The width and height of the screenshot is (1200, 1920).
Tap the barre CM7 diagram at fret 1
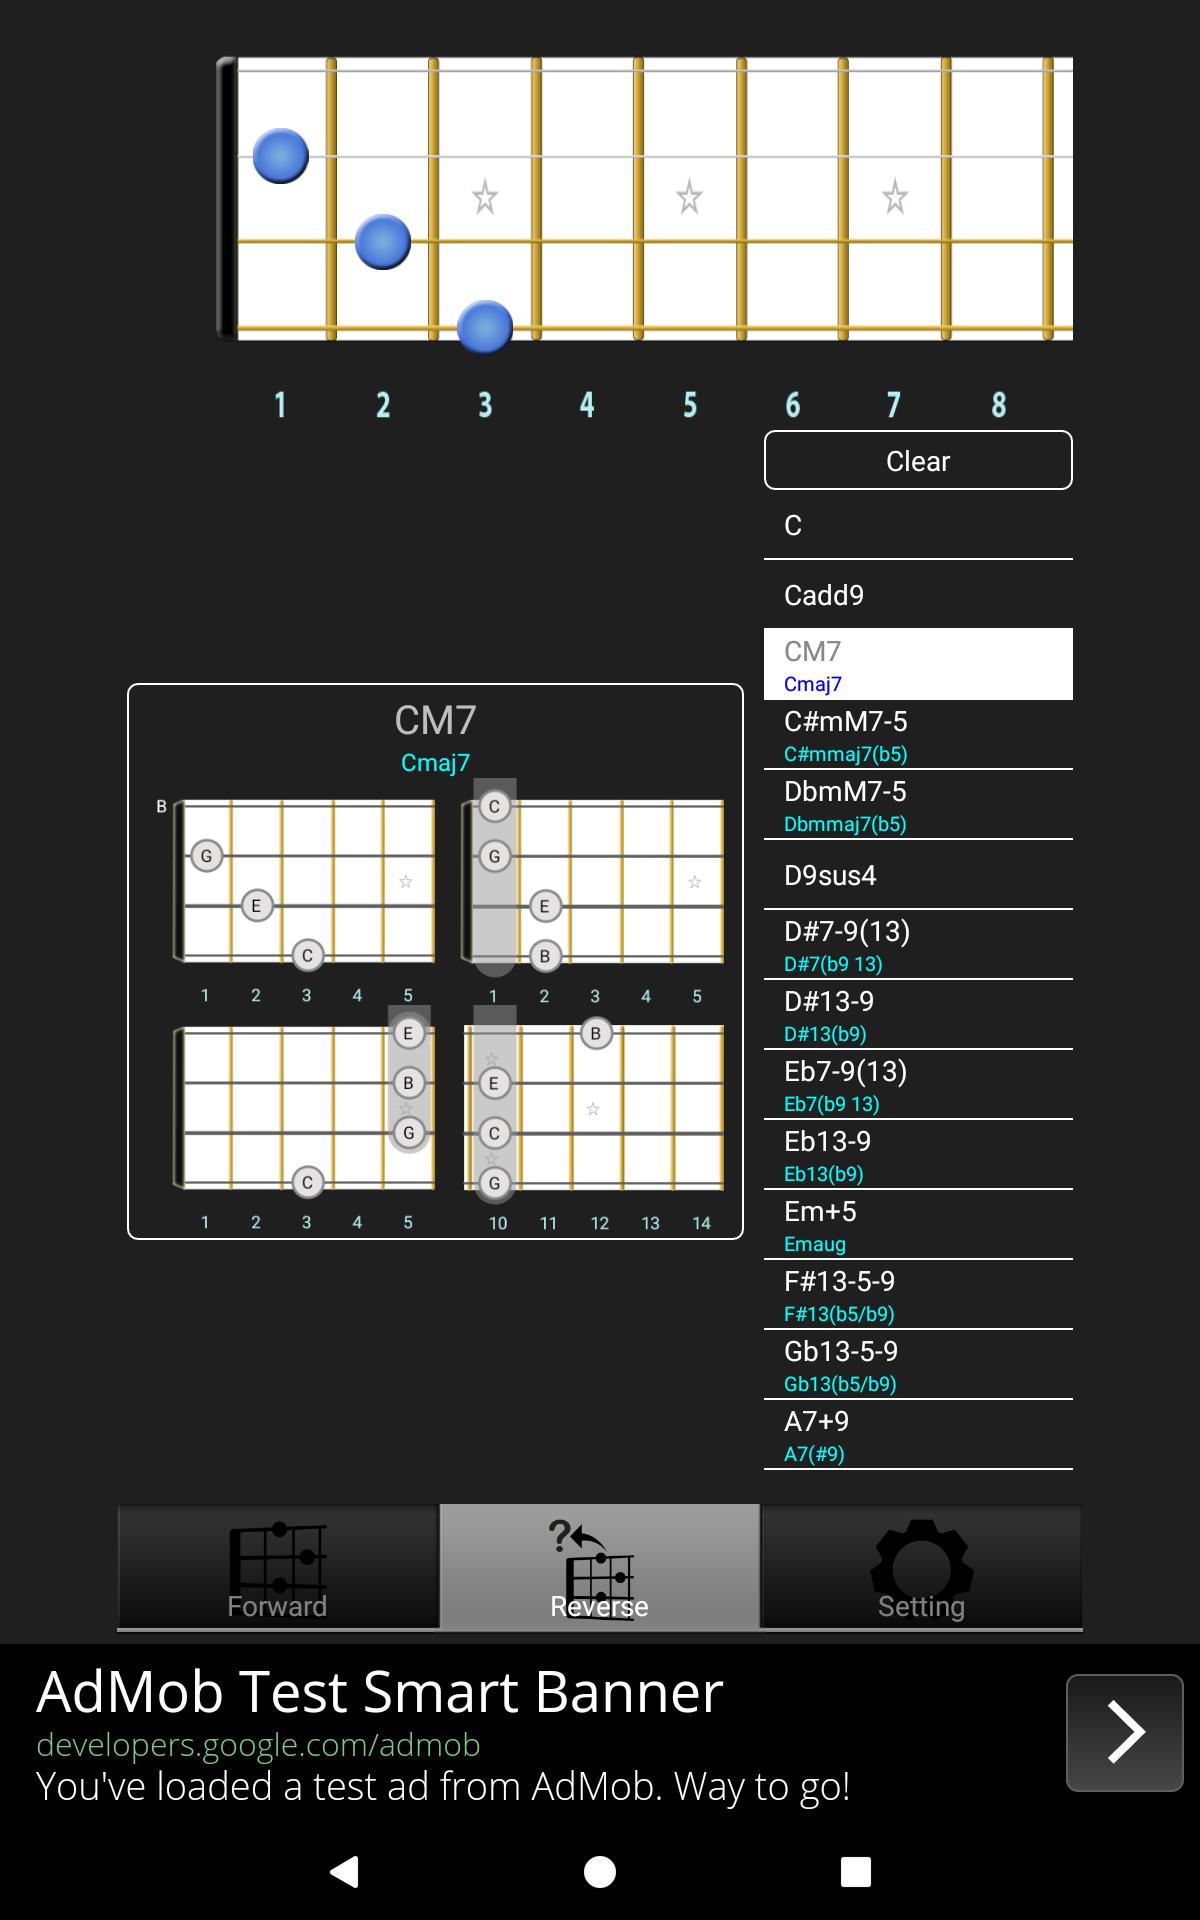[x=593, y=890]
